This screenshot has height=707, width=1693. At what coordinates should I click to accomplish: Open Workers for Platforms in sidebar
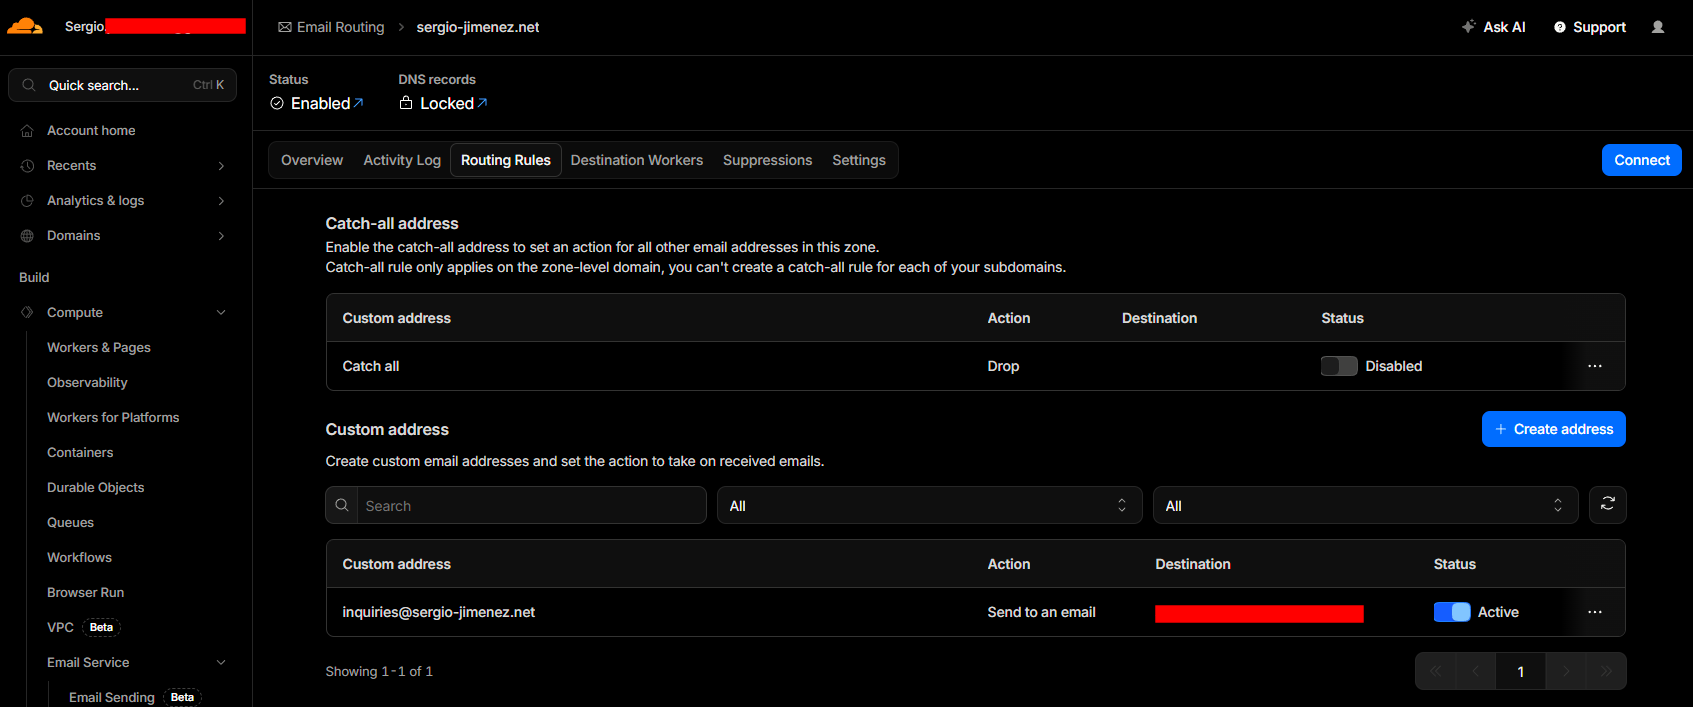pos(113,418)
